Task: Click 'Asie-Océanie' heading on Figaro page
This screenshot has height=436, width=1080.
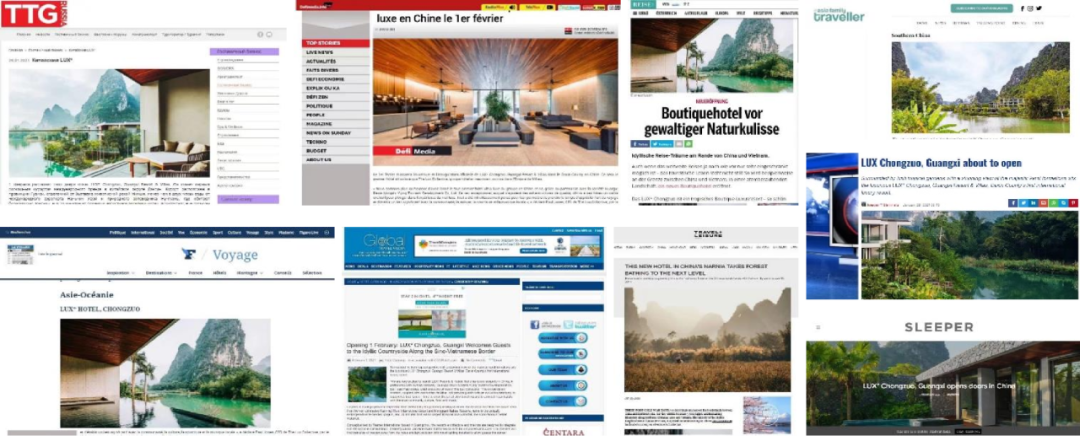Action: (87, 295)
